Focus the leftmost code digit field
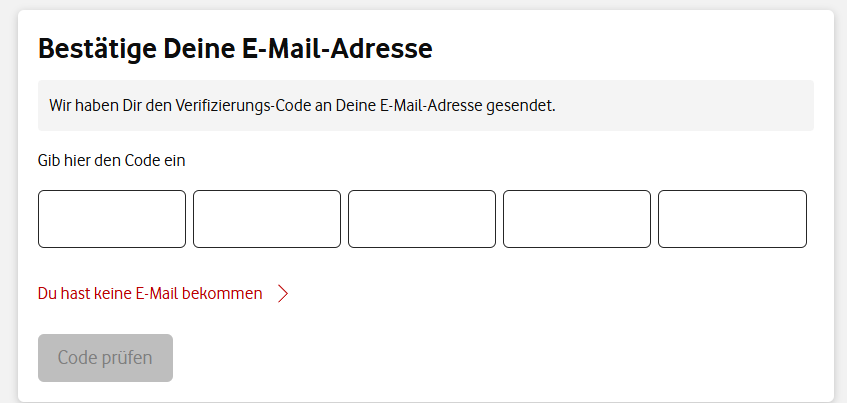The width and height of the screenshot is (847, 403). [112, 219]
